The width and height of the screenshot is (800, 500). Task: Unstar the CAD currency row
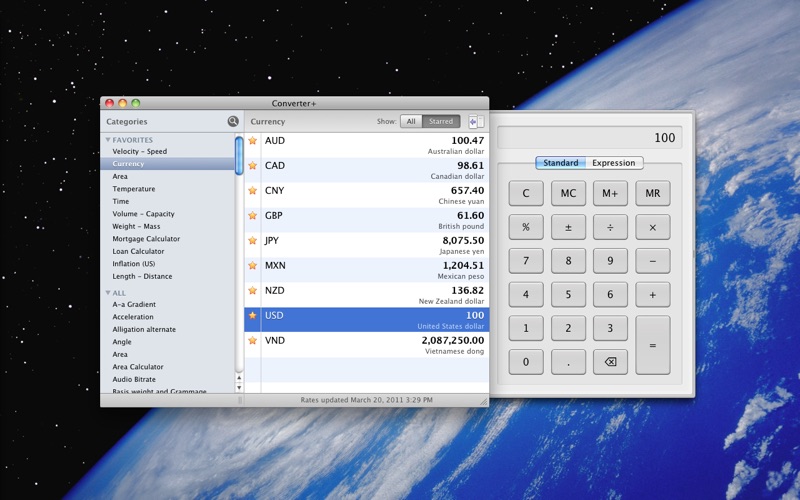point(253,166)
